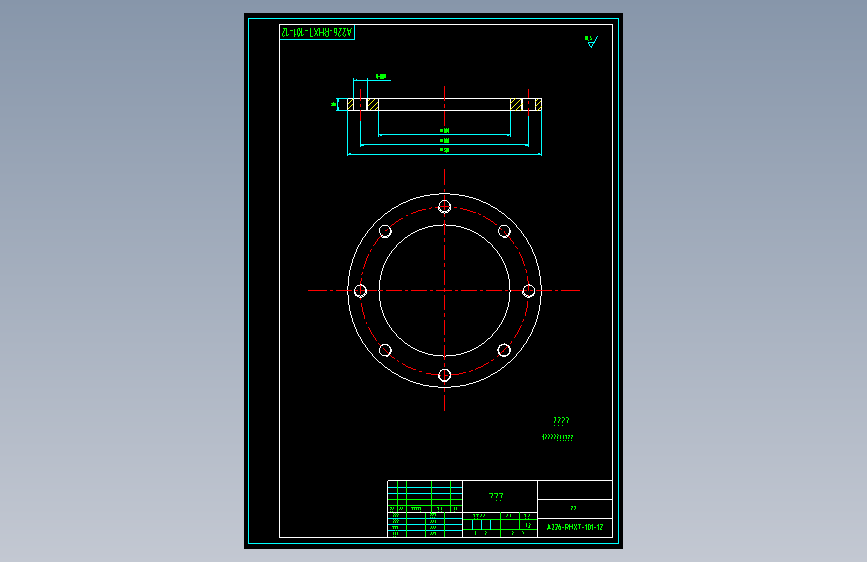
Task: Select the mirrored drawing number label at sheet corner
Action: coord(317,33)
